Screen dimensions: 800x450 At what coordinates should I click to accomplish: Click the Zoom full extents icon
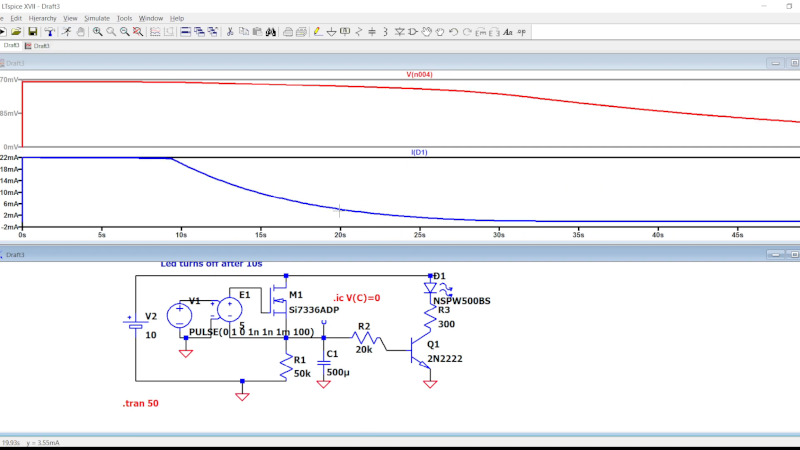[x=138, y=32]
